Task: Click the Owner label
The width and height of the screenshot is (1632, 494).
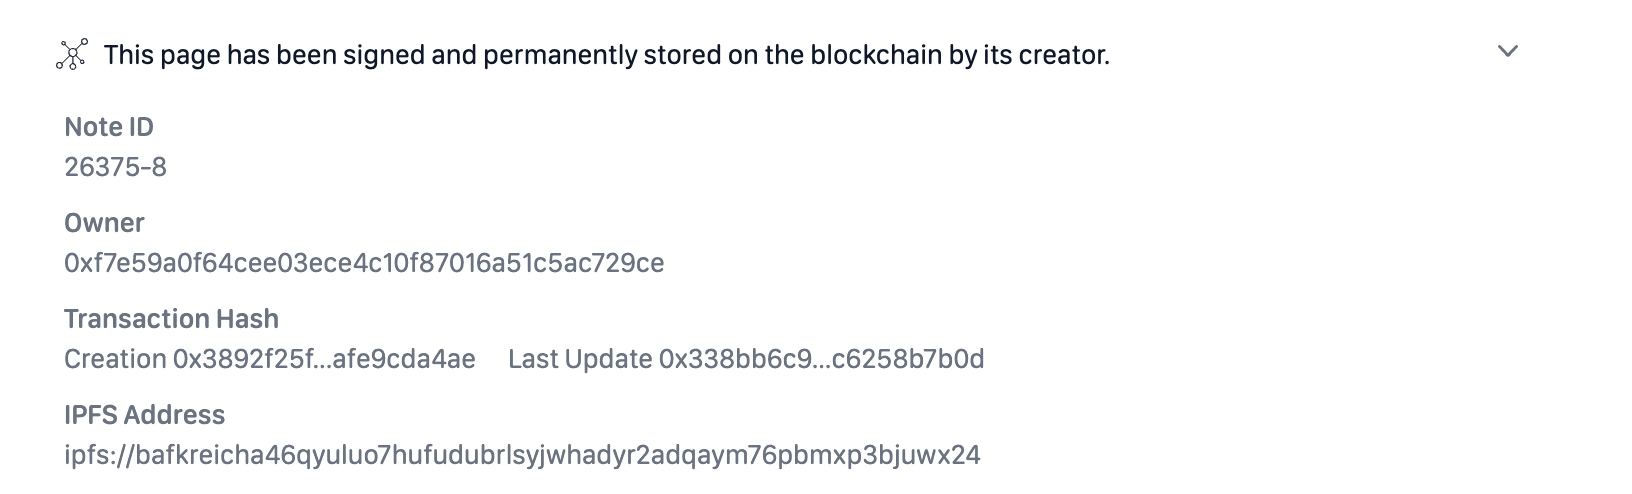Action: point(104,223)
